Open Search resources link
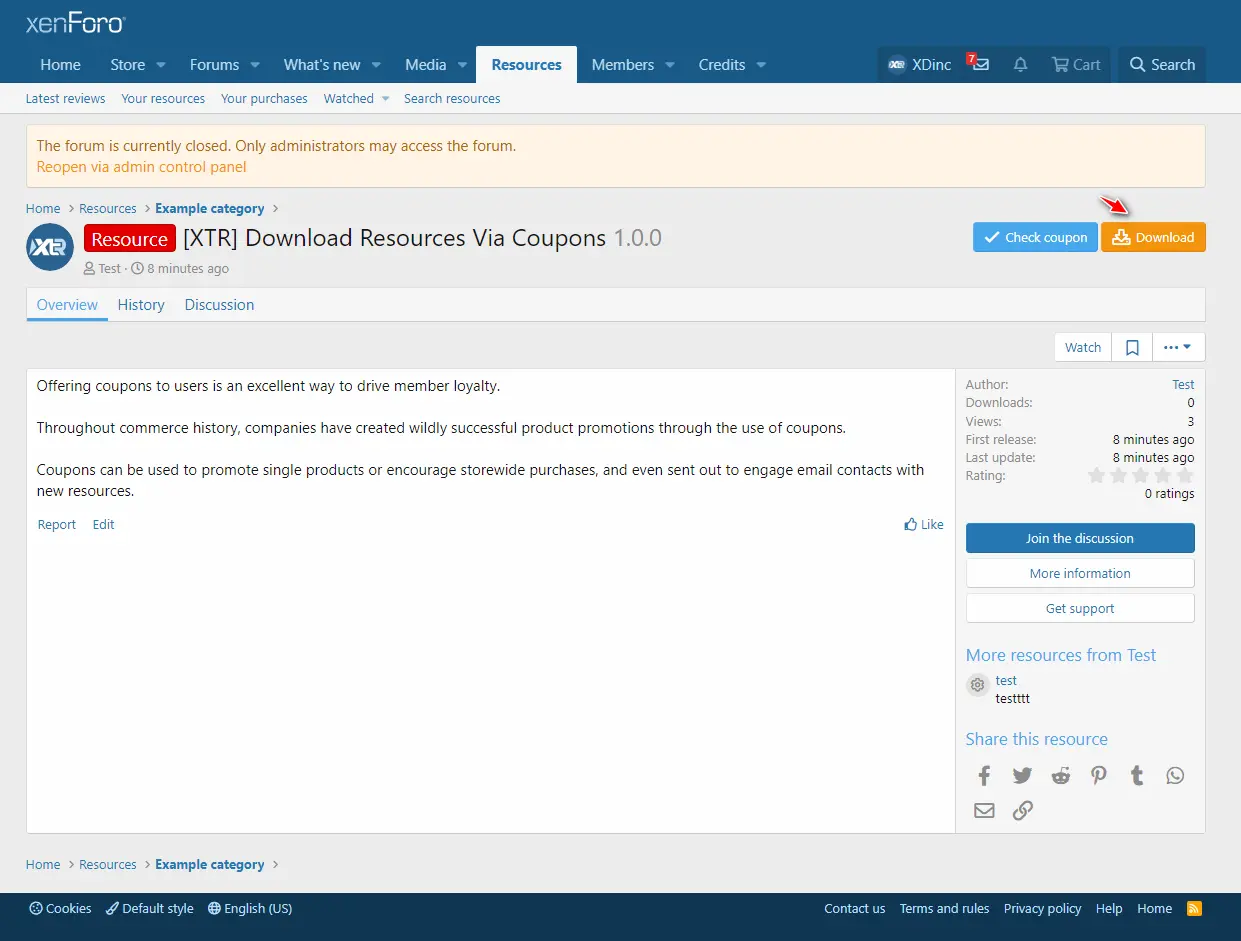Screen dimensions: 1241x941 (452, 99)
